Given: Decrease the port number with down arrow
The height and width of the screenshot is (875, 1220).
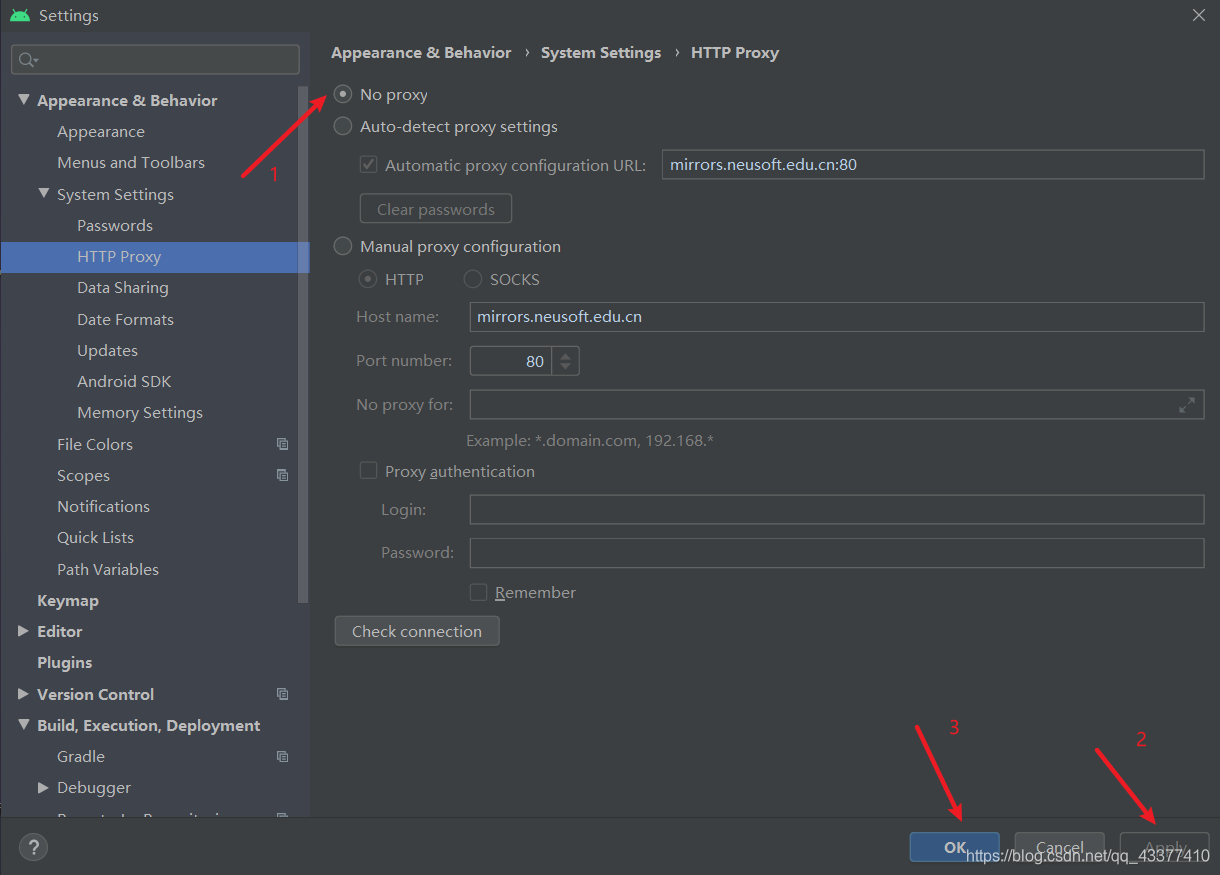Looking at the screenshot, I should coord(566,367).
